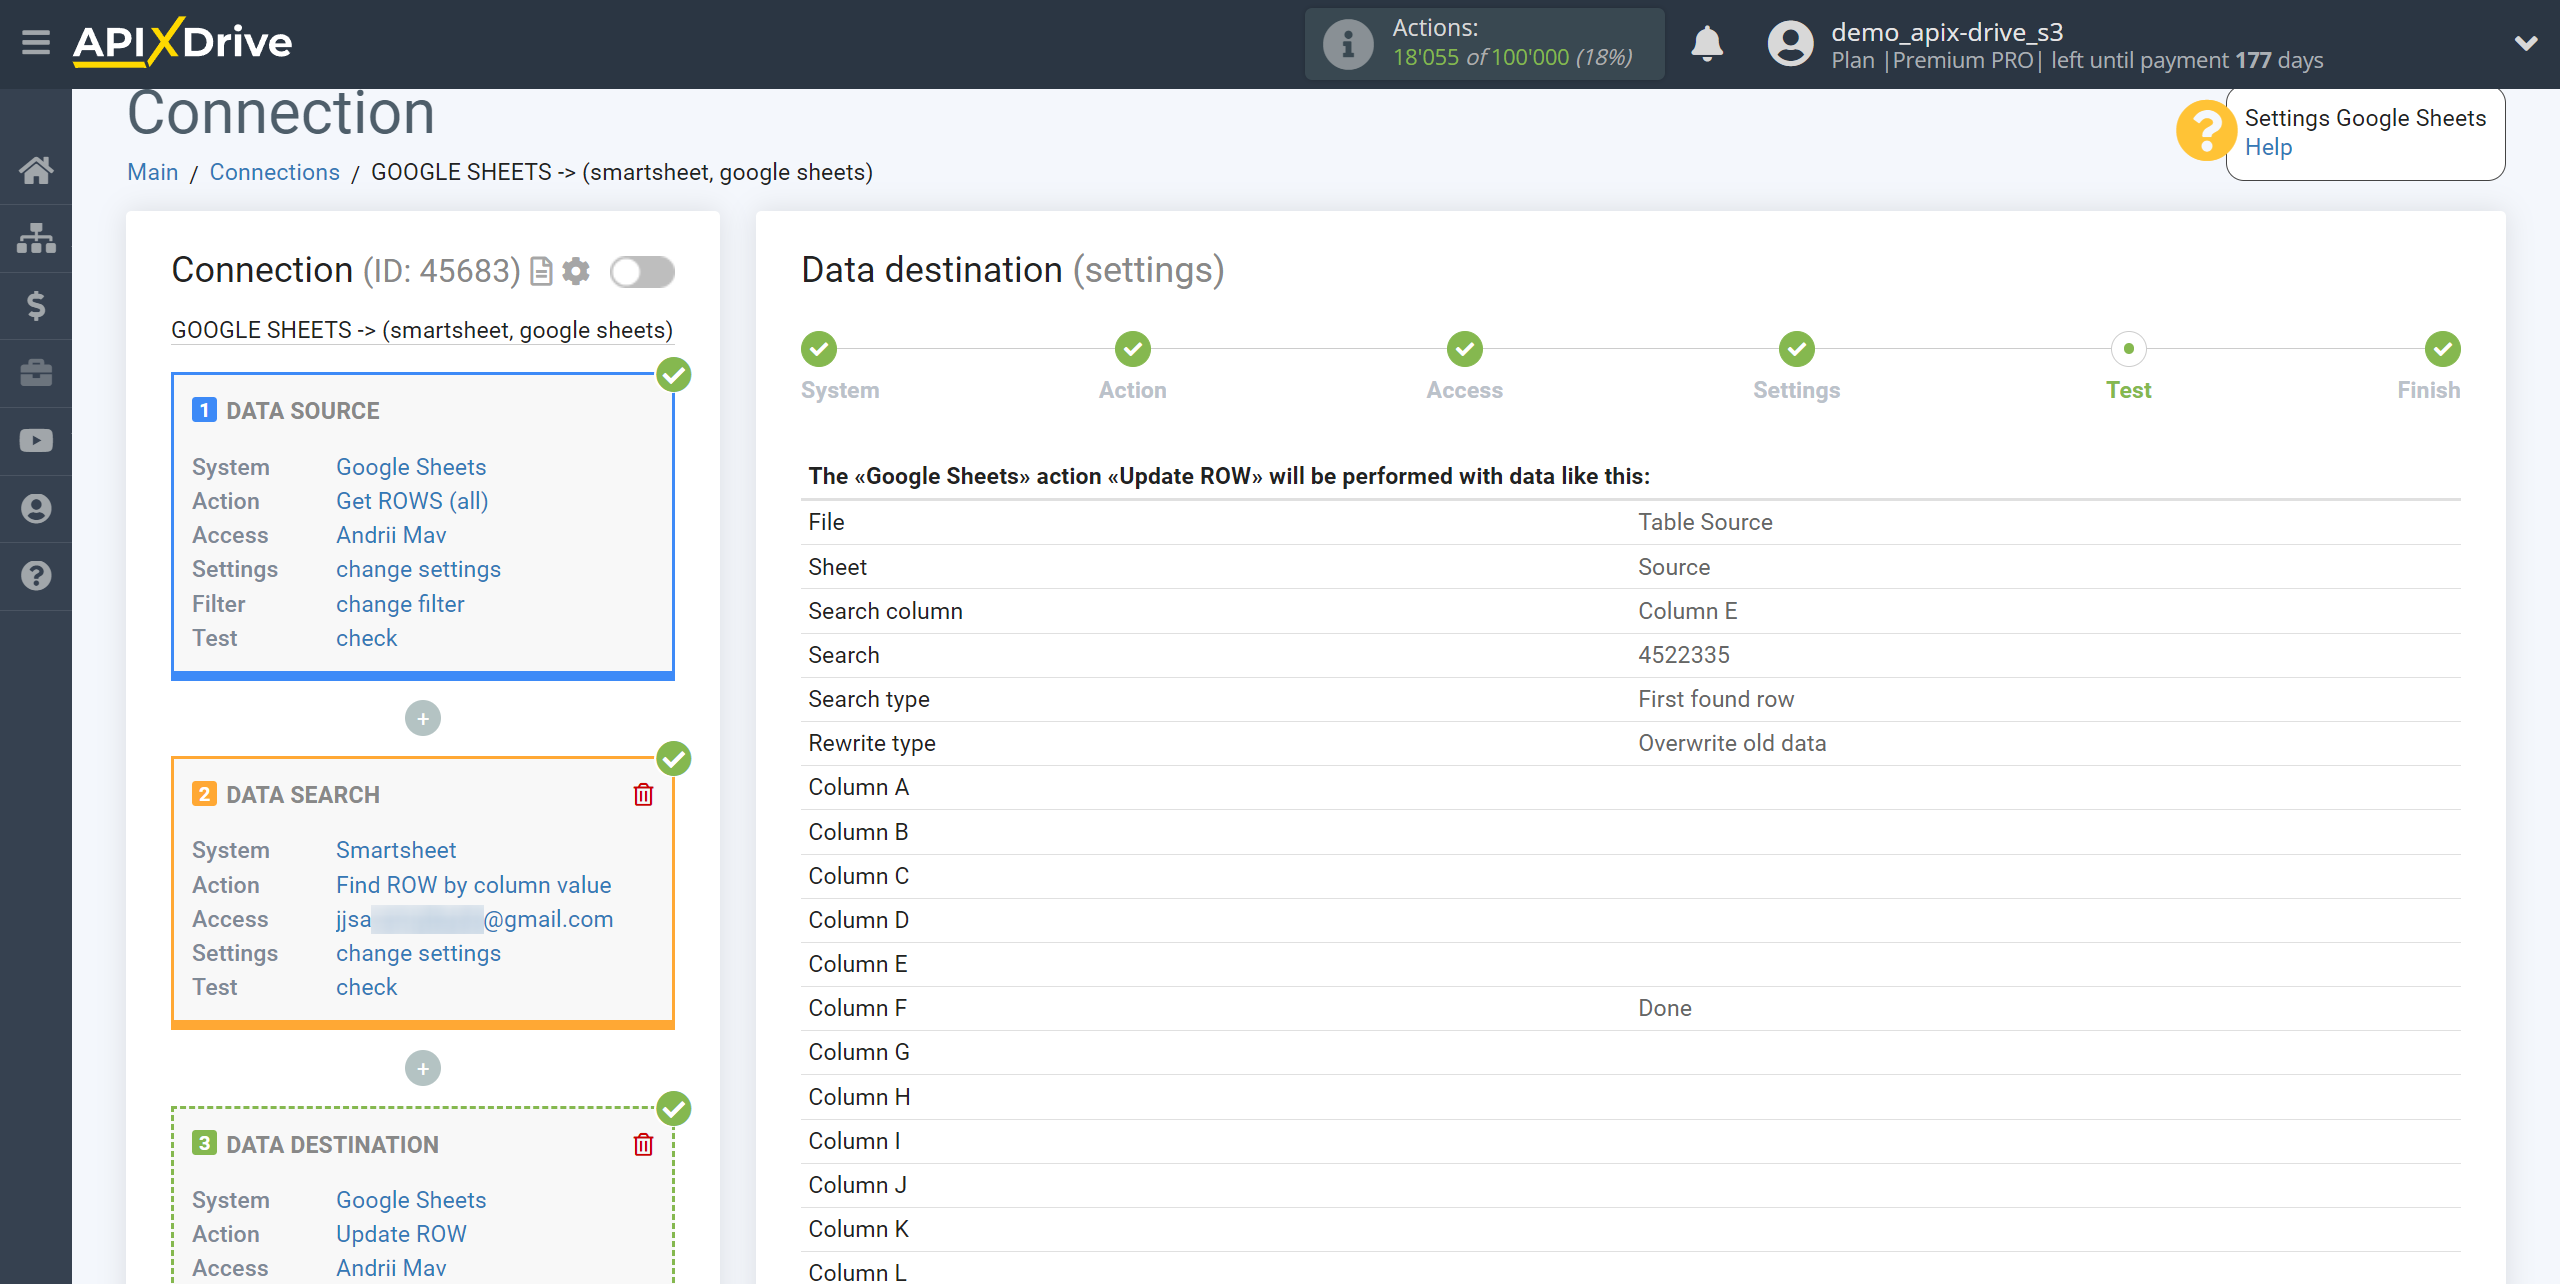
Task: Click the Data Destination green checkmark badge
Action: click(674, 1108)
